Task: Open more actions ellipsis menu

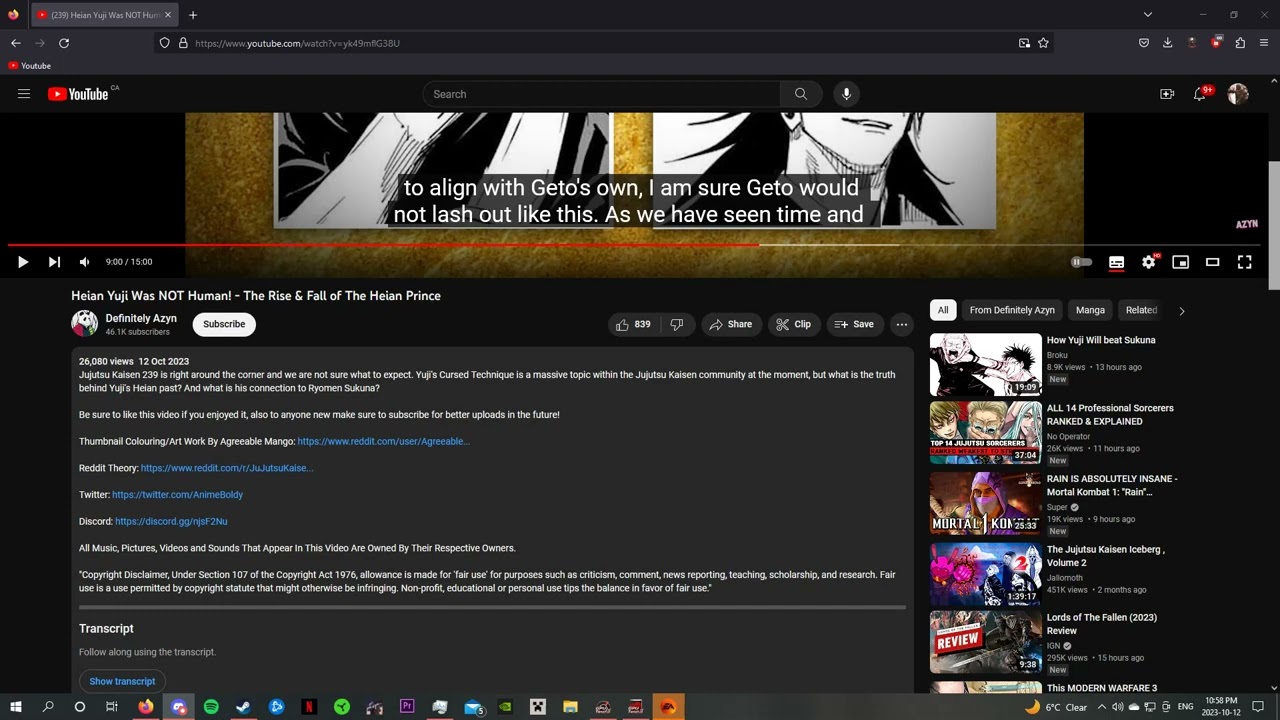Action: pyautogui.click(x=902, y=324)
